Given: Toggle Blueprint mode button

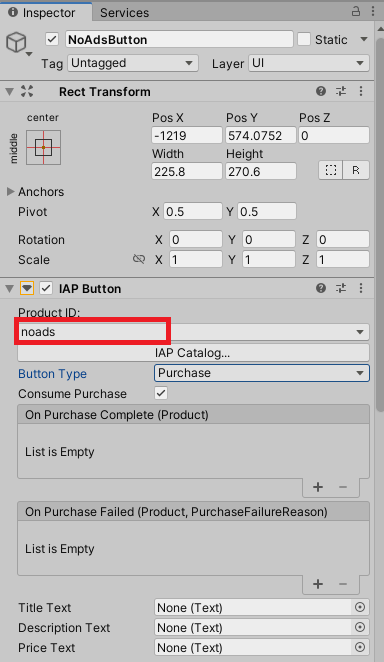Looking at the screenshot, I should click(x=331, y=170).
